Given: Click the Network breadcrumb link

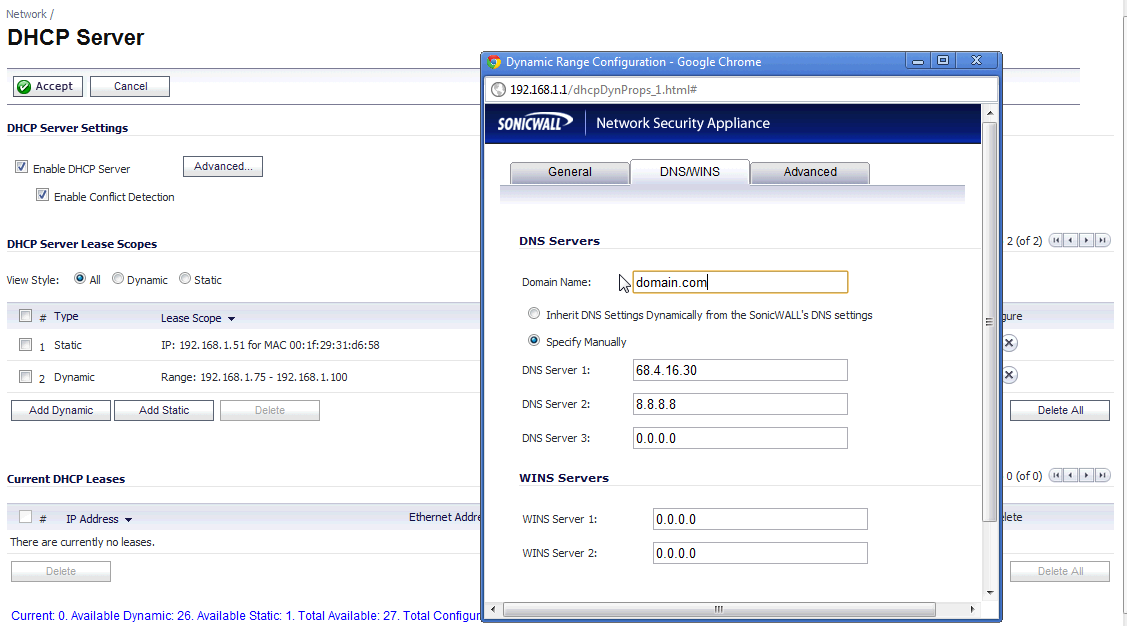Looking at the screenshot, I should (x=27, y=14).
